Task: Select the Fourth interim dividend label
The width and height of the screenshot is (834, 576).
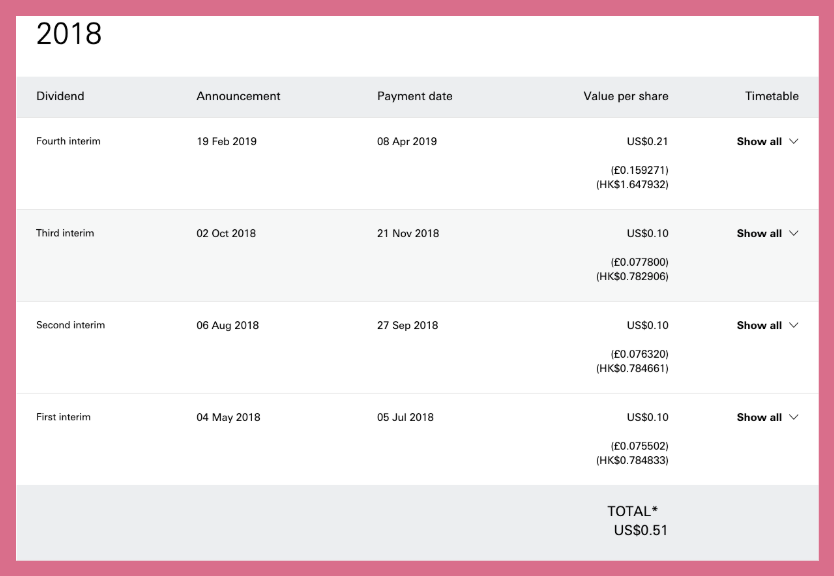Action: (68, 141)
